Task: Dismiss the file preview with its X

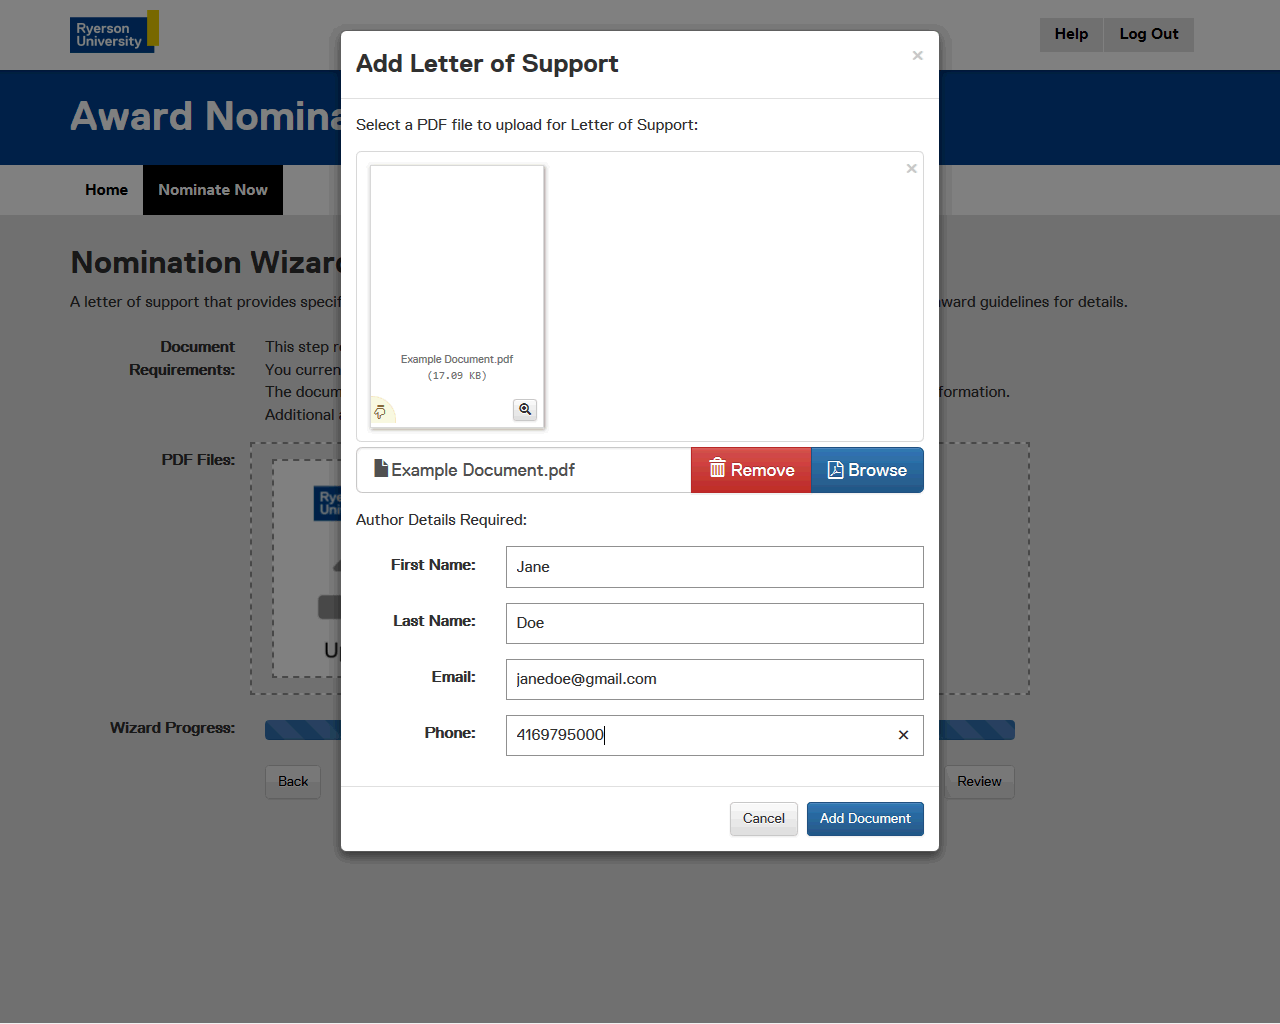Action: click(911, 169)
